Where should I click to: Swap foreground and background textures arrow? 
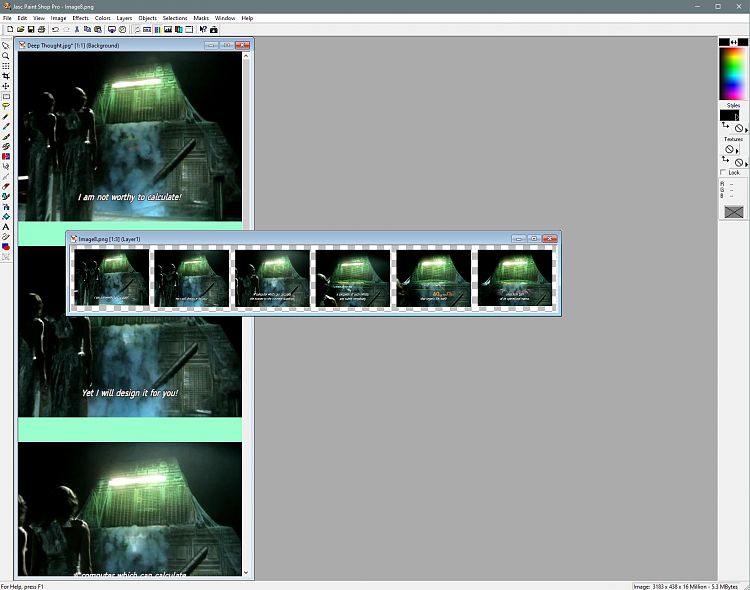click(x=726, y=159)
